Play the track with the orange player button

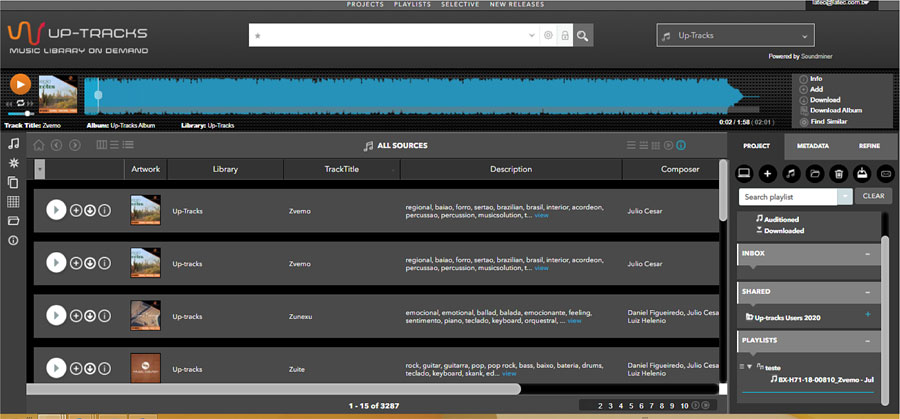point(20,84)
